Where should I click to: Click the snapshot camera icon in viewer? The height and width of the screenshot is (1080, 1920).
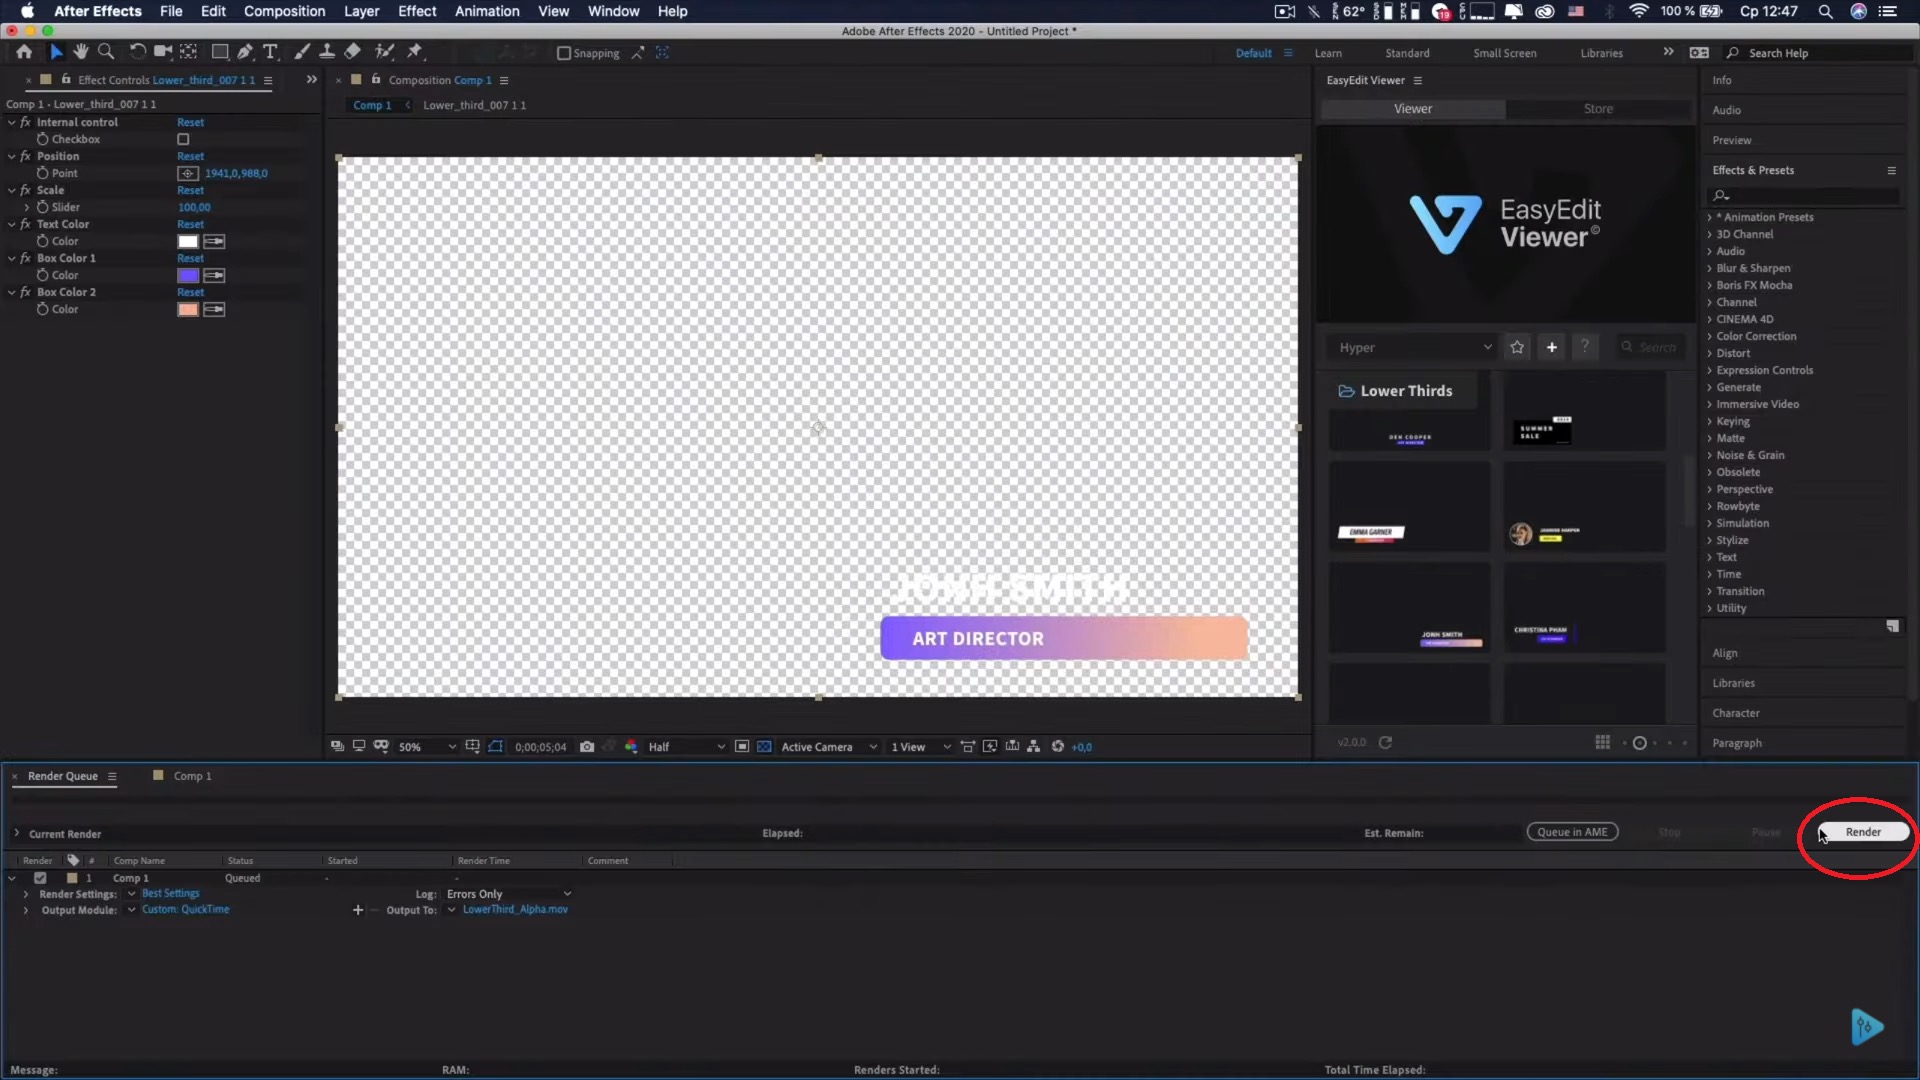click(x=587, y=746)
